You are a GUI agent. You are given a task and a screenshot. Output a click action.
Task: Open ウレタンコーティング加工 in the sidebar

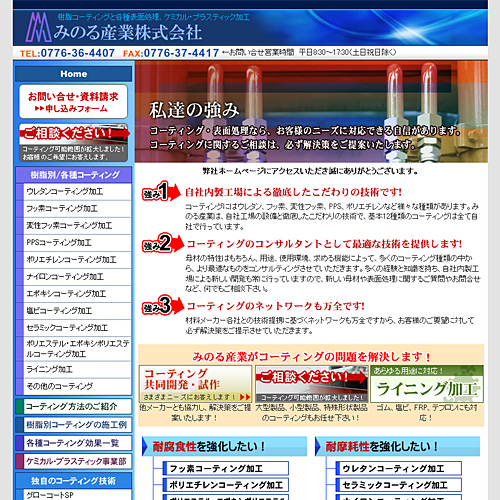(x=77, y=192)
